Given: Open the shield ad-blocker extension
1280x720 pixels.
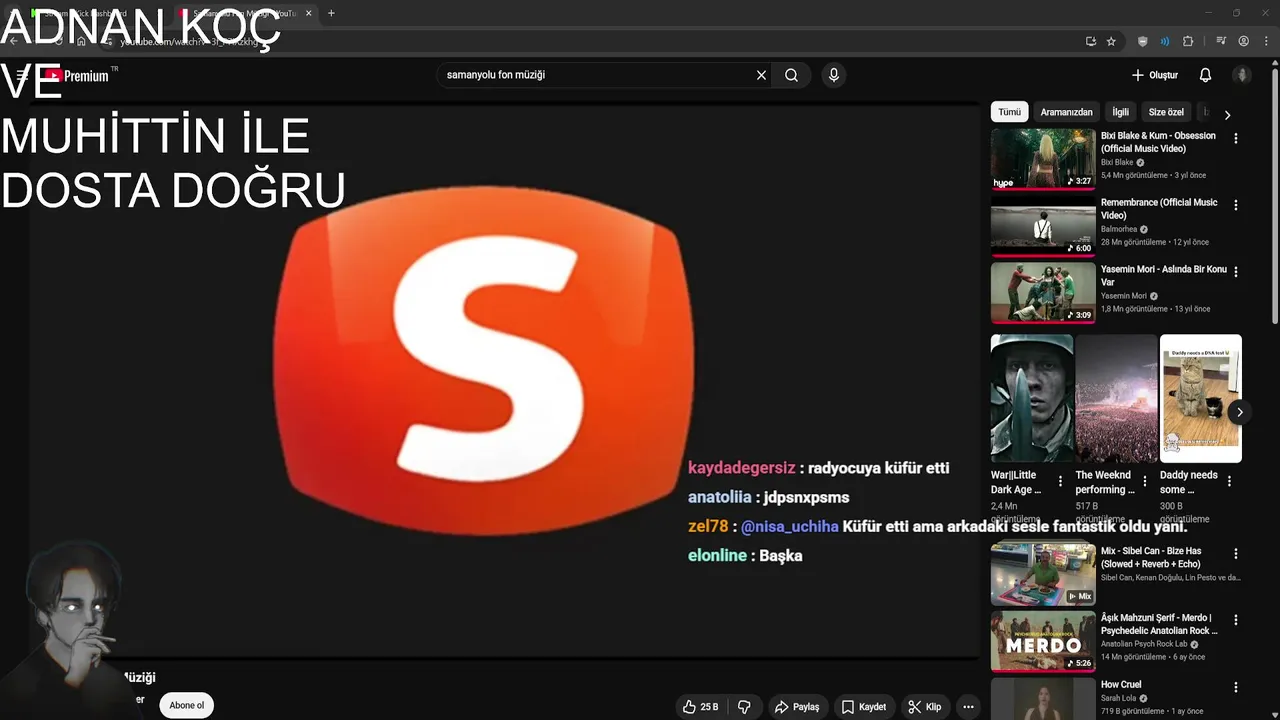Looking at the screenshot, I should click(1143, 41).
